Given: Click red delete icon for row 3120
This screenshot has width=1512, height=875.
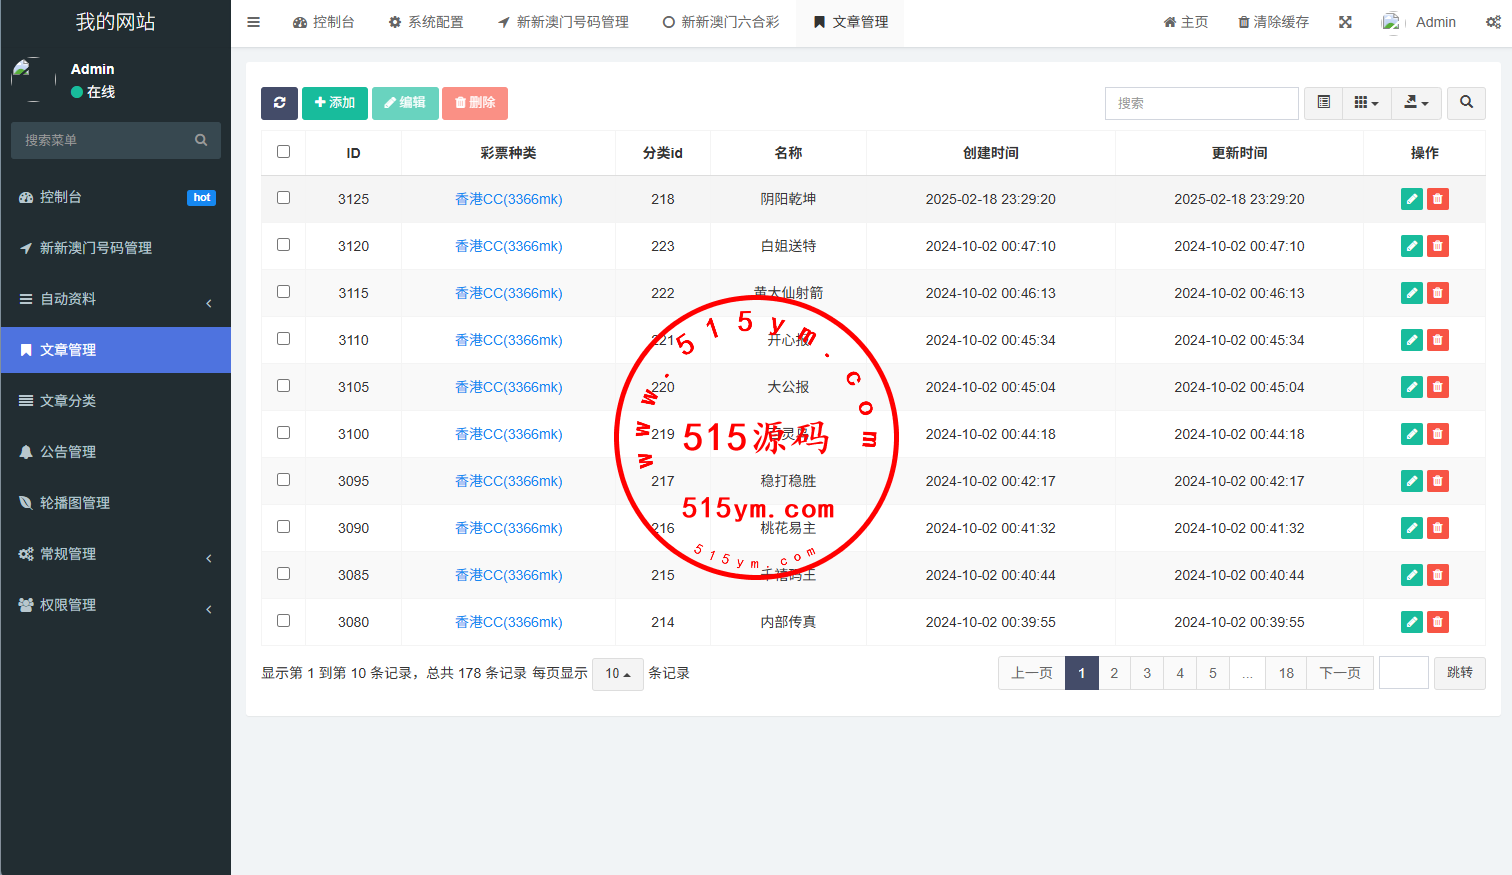Looking at the screenshot, I should click(1437, 246).
